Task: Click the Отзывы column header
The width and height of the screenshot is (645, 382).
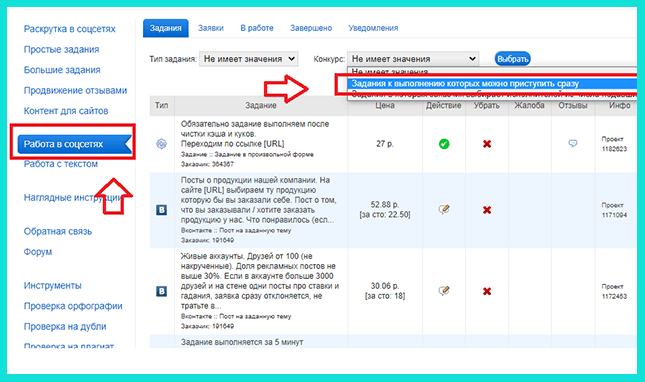Action: click(573, 106)
